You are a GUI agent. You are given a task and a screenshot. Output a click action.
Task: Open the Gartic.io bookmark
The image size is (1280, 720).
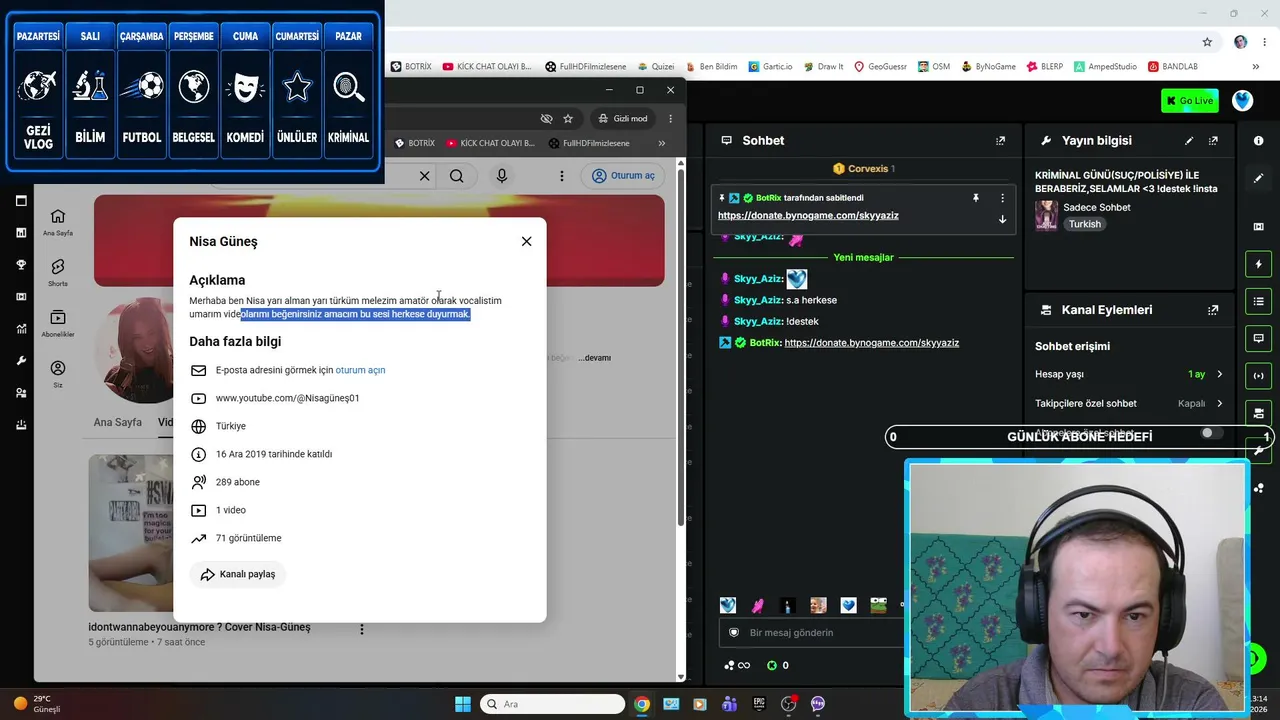[x=770, y=67]
